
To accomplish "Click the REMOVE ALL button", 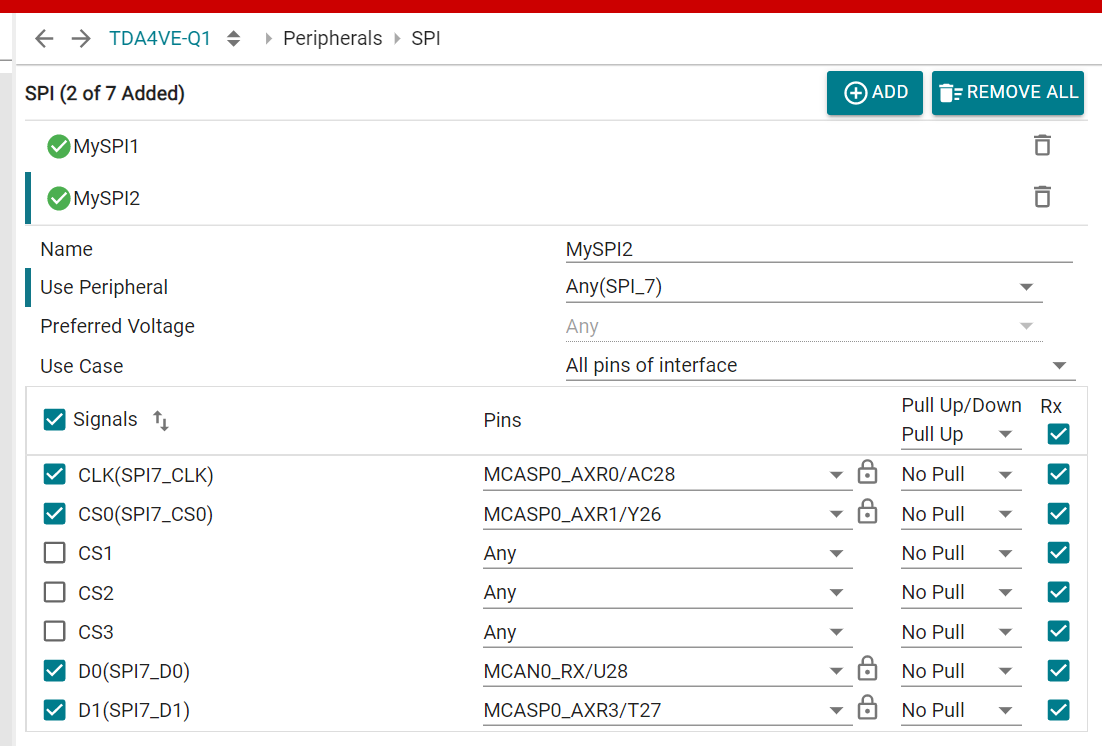I will (1008, 93).
